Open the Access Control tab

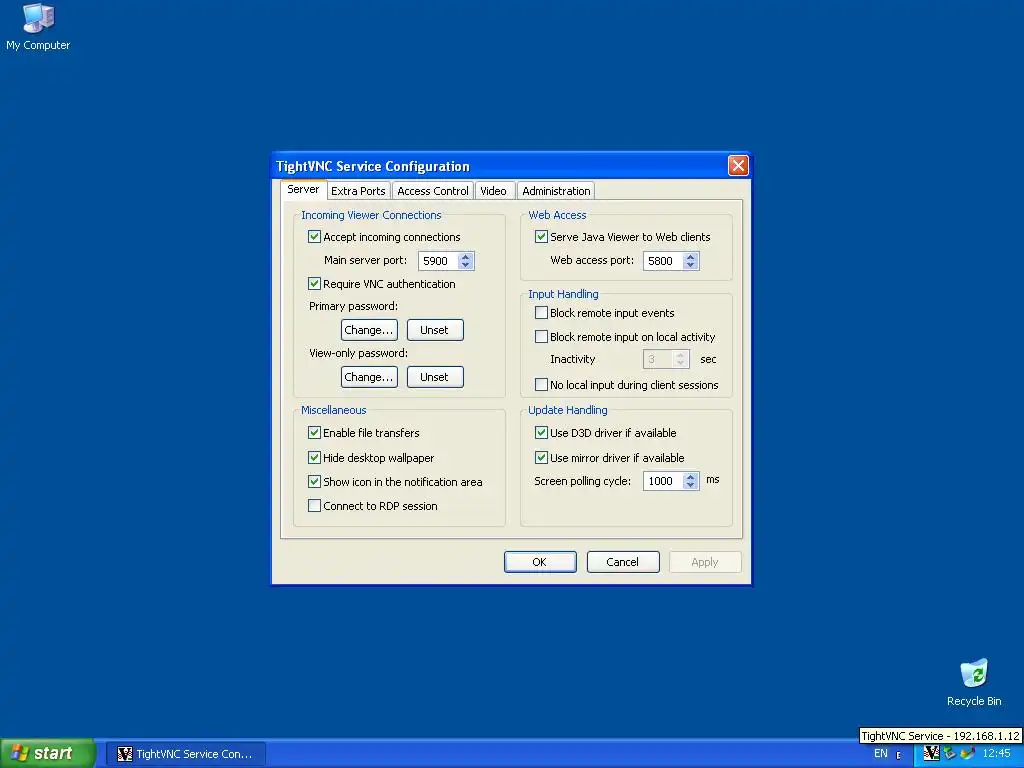point(433,191)
